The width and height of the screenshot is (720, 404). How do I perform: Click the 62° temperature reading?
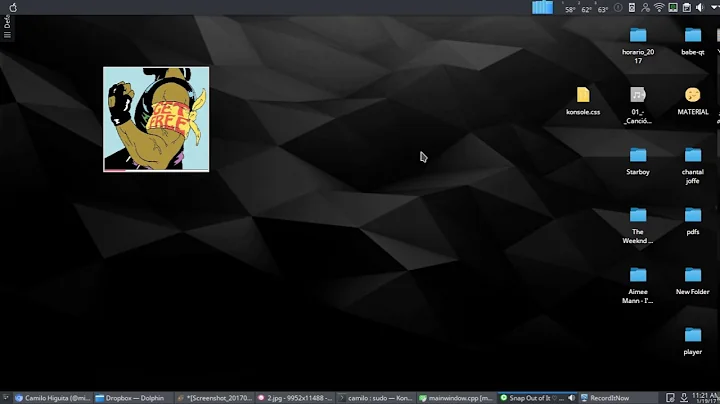pos(586,9)
